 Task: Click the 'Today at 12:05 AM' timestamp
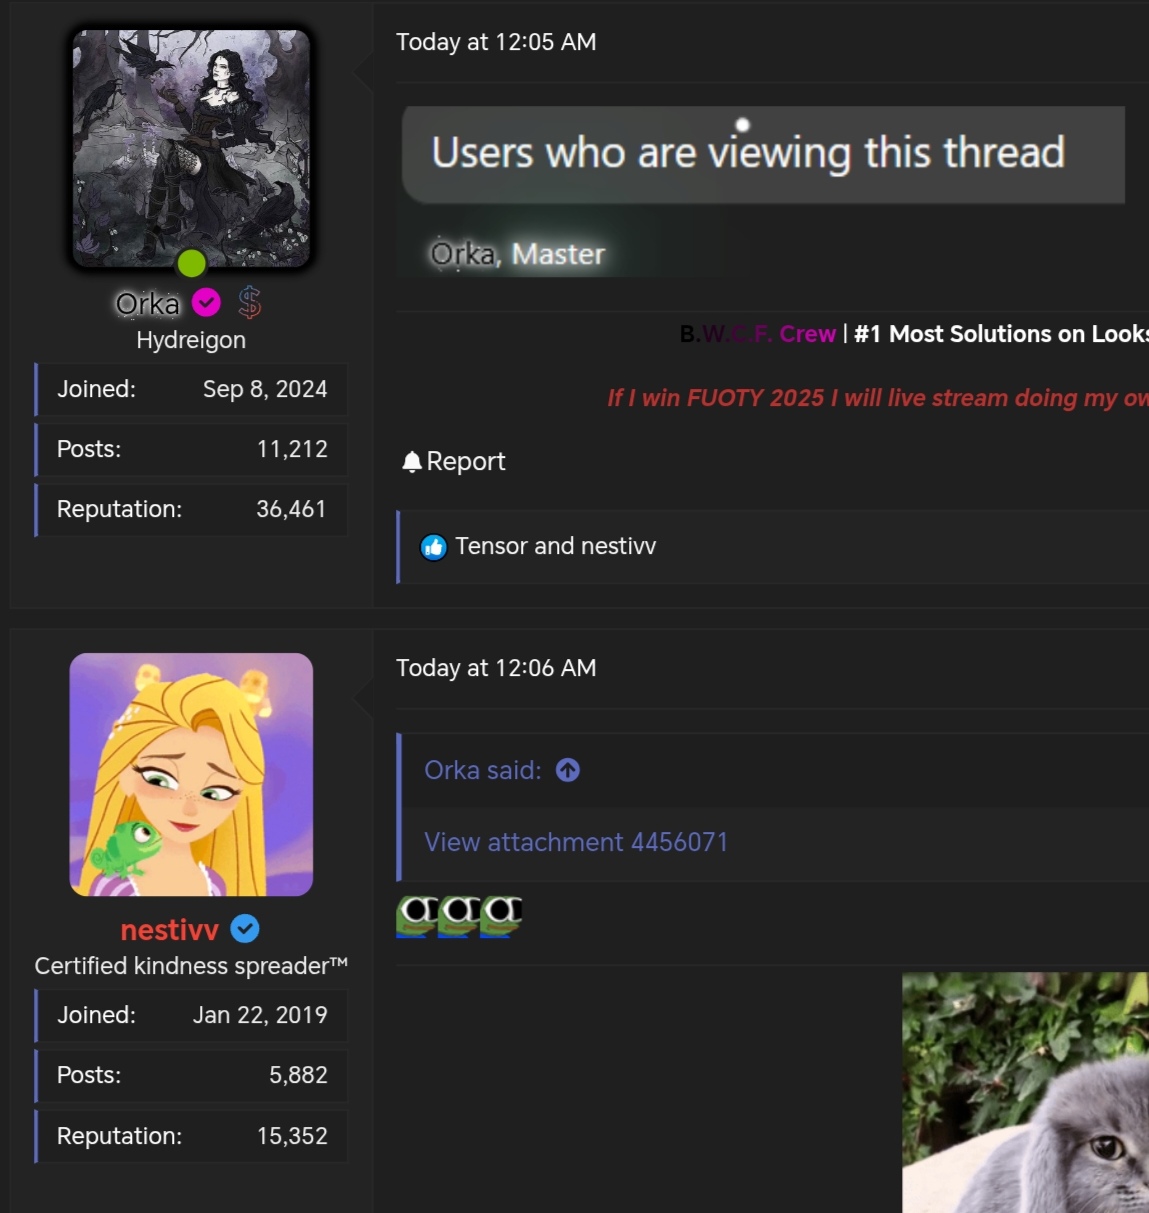coord(496,42)
